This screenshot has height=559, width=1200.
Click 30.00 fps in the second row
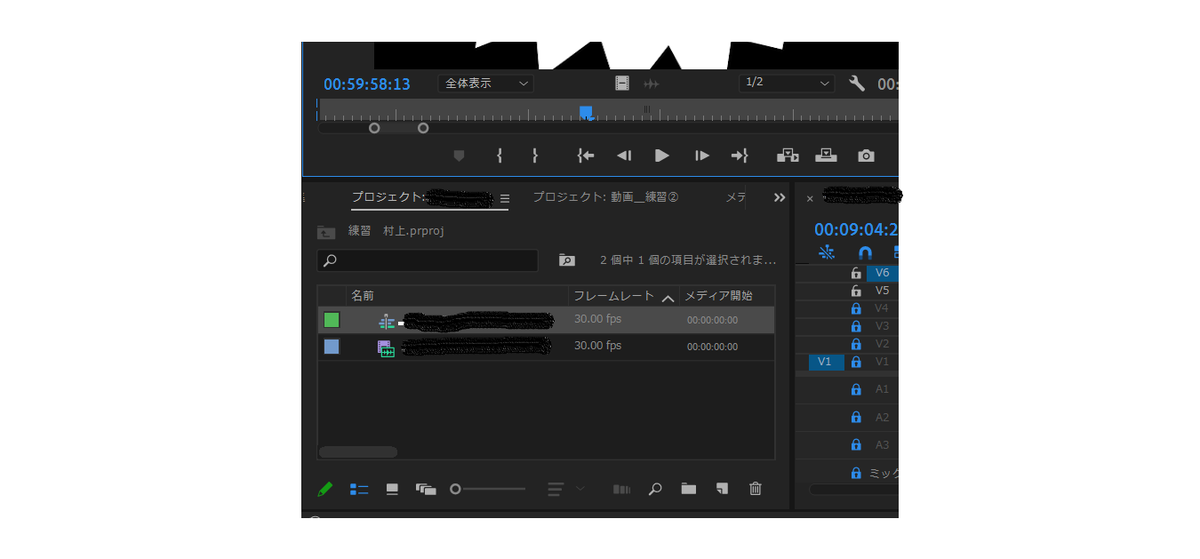tap(598, 346)
